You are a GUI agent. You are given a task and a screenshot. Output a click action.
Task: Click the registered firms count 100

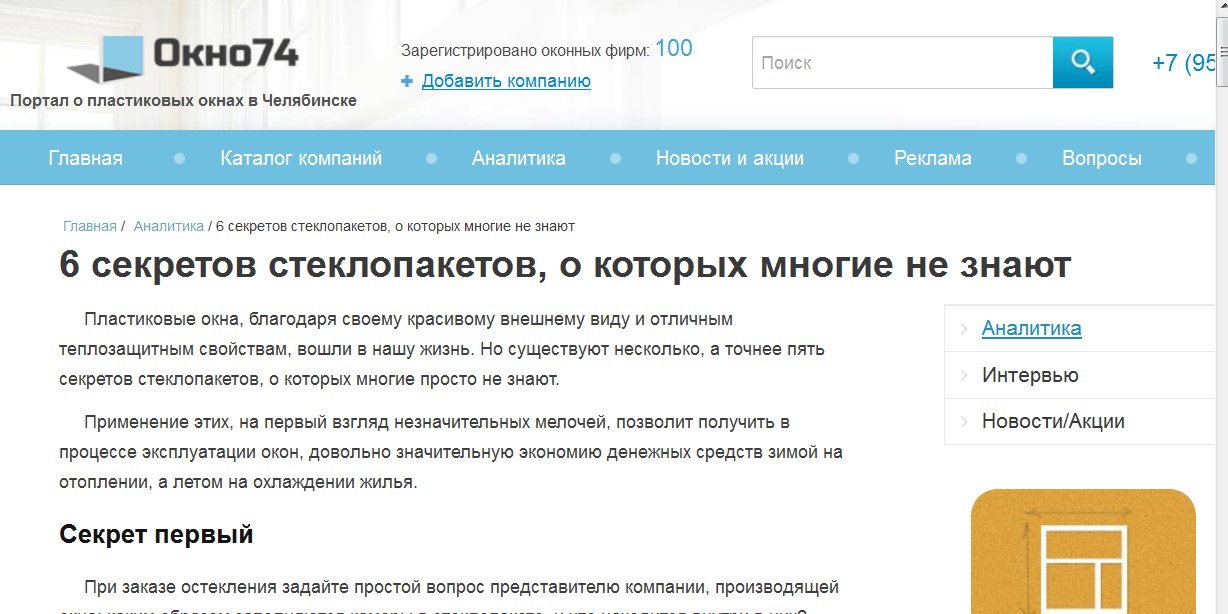pos(674,48)
